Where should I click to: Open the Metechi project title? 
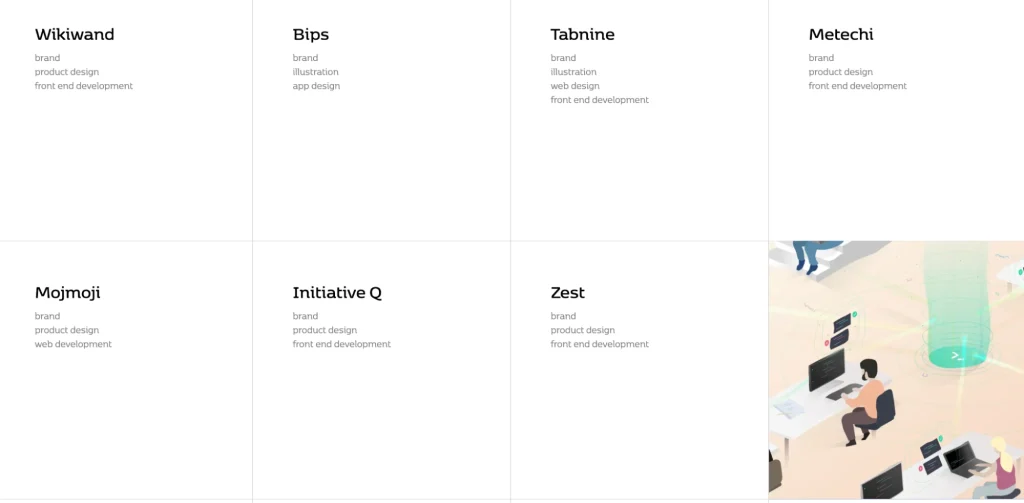(841, 35)
